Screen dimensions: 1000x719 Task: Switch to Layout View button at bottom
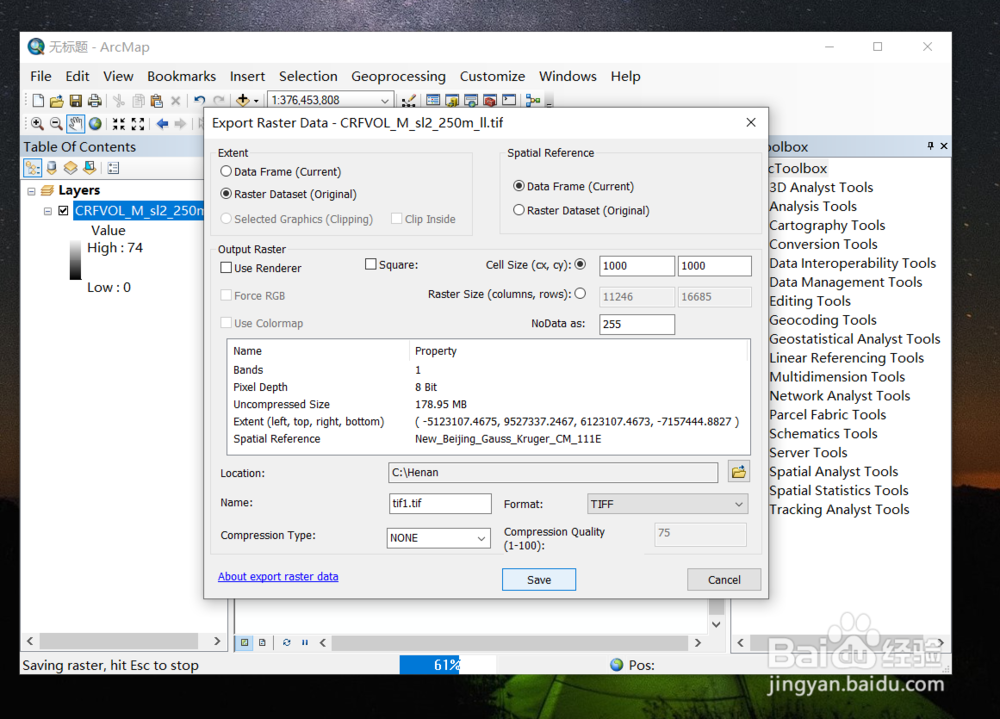point(262,642)
